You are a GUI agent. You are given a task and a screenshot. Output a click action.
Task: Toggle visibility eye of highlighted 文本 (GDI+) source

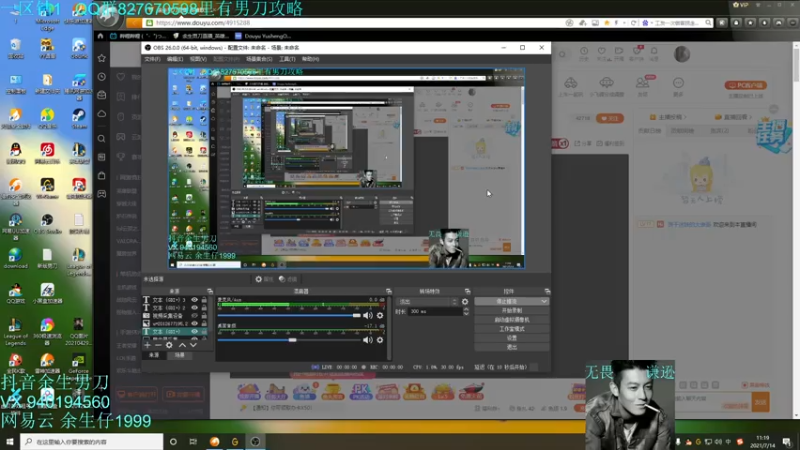pyautogui.click(x=194, y=332)
